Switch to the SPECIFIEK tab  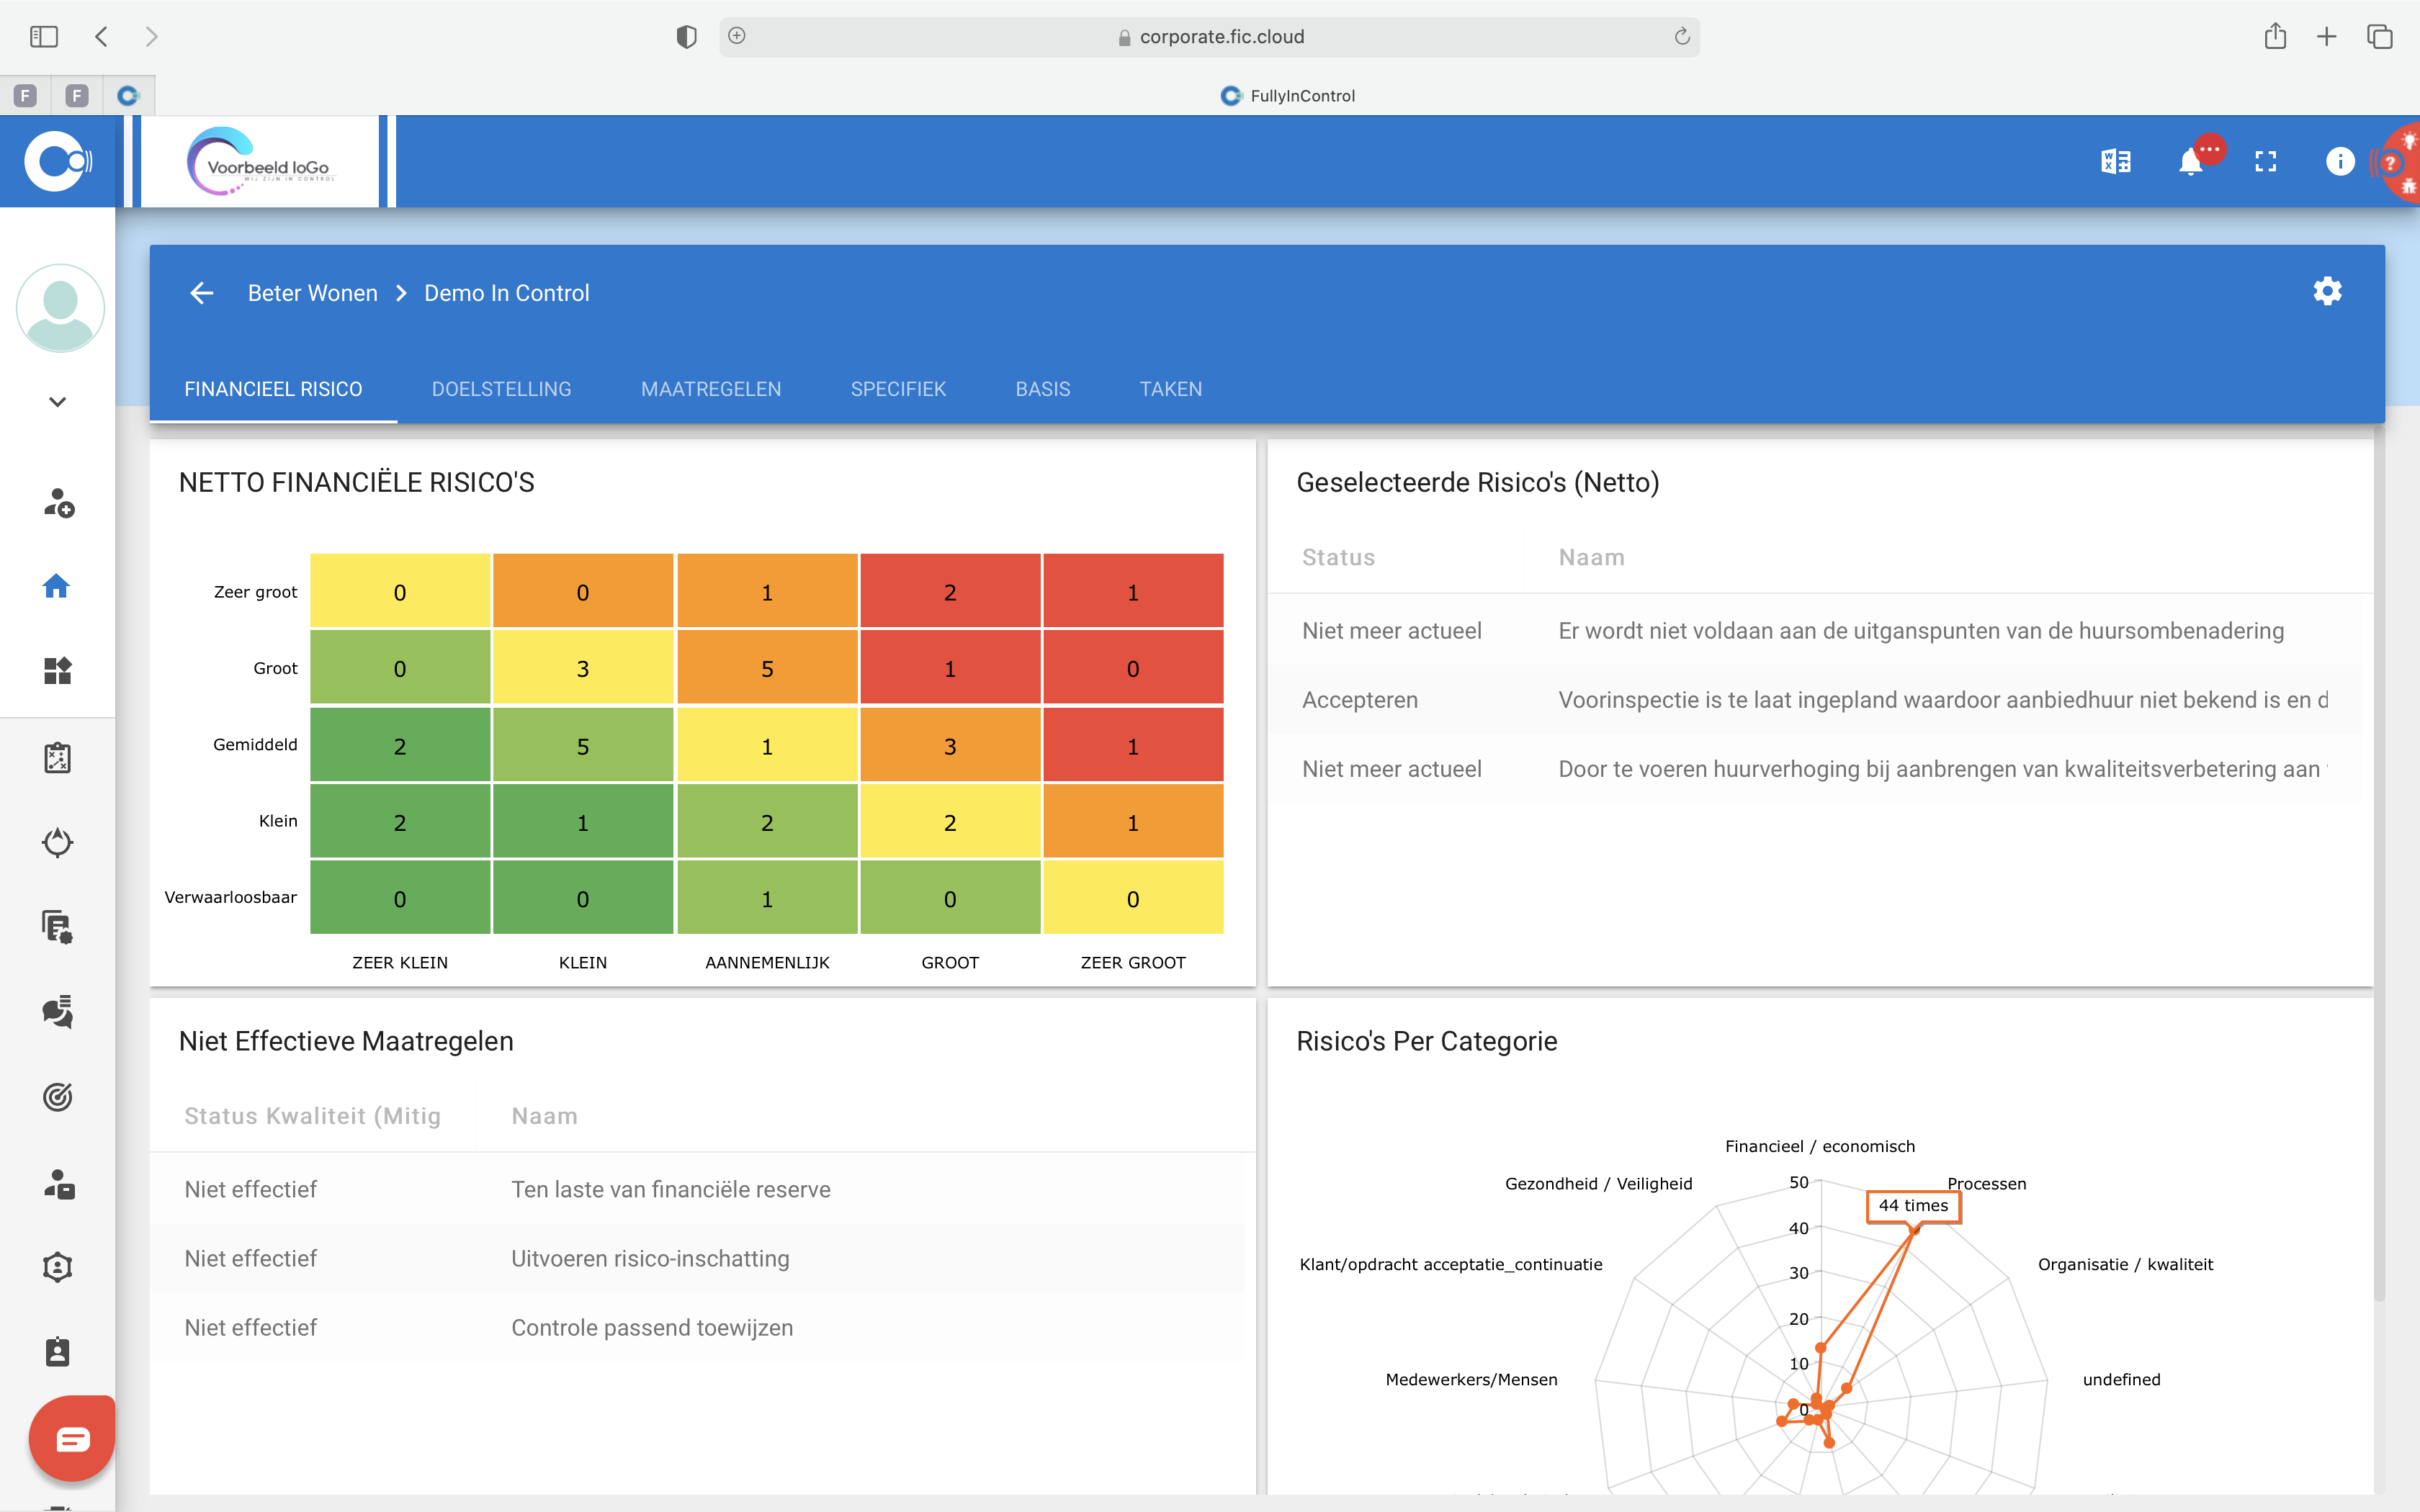[898, 389]
